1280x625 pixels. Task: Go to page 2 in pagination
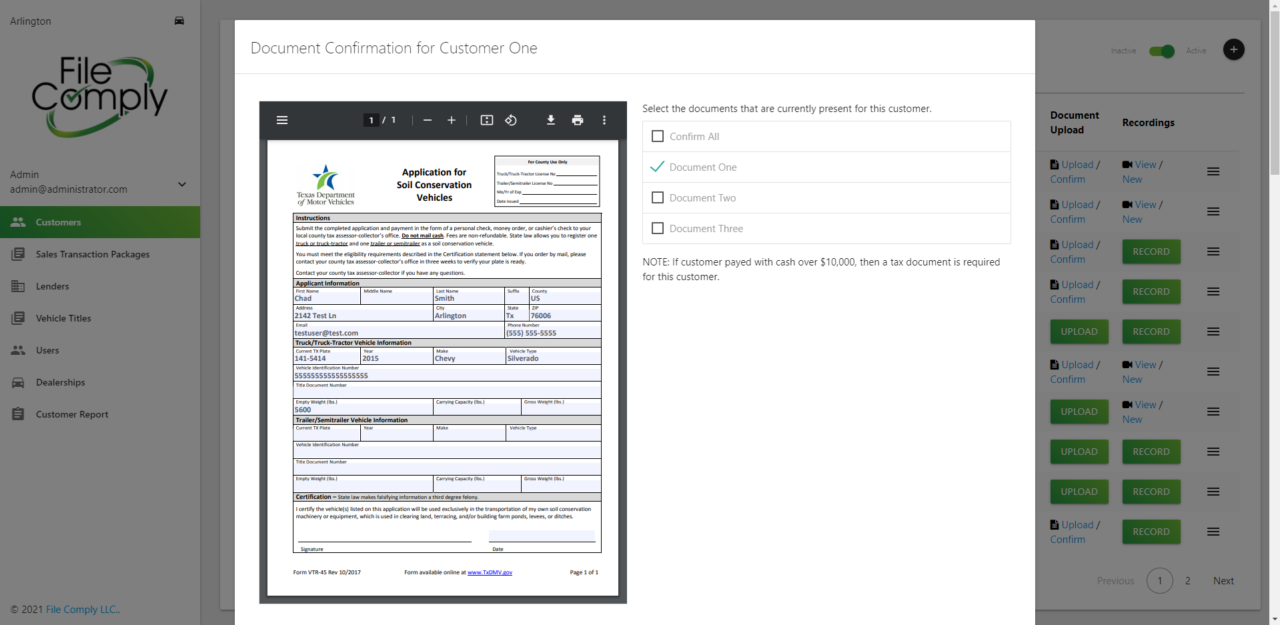point(1188,581)
